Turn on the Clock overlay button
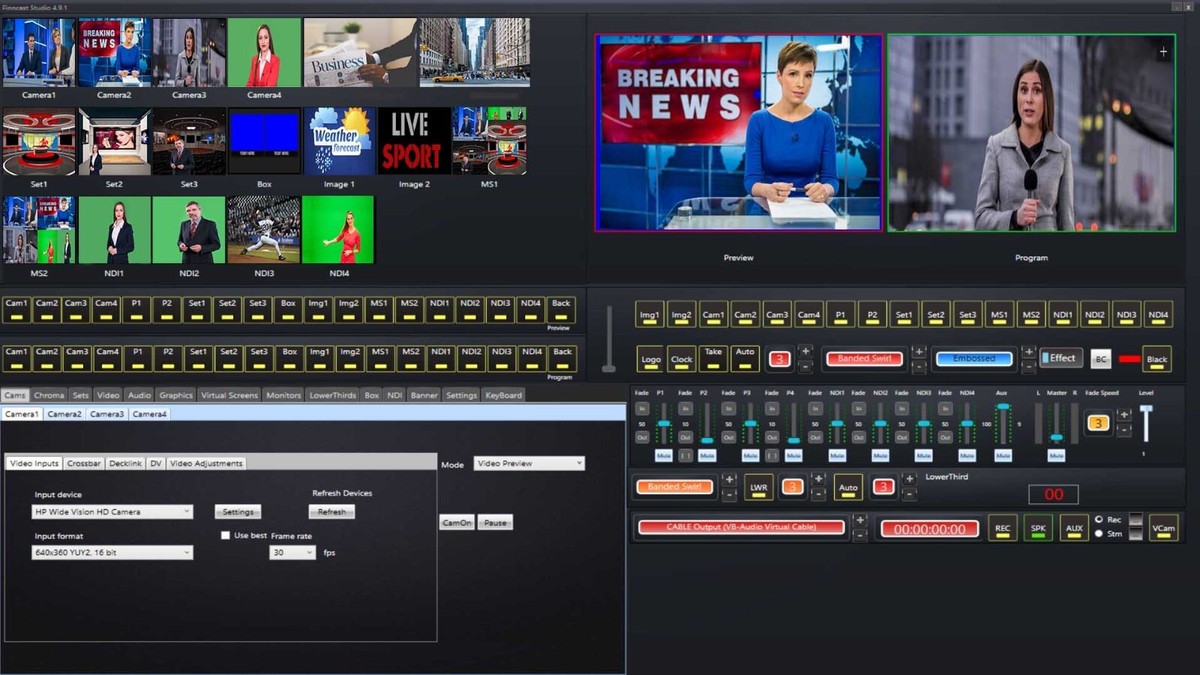The width and height of the screenshot is (1200, 675). pyautogui.click(x=682, y=358)
